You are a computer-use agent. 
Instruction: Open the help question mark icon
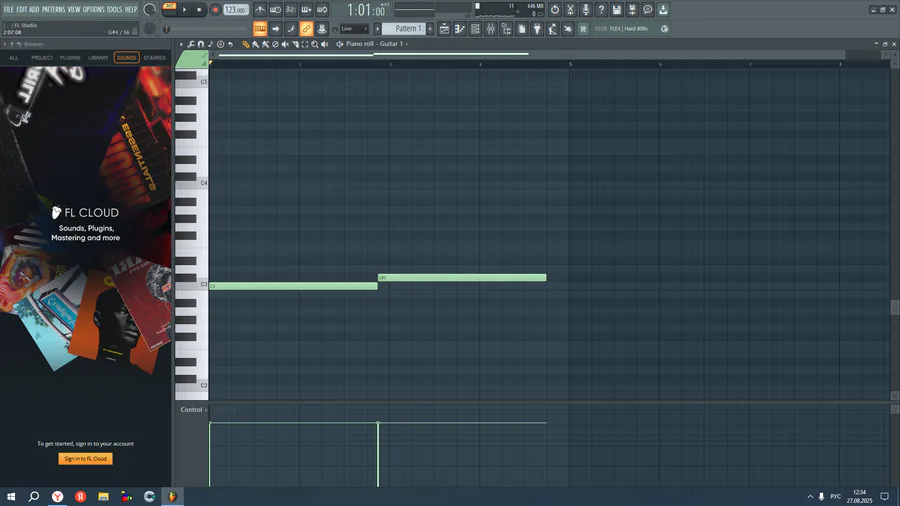(601, 10)
